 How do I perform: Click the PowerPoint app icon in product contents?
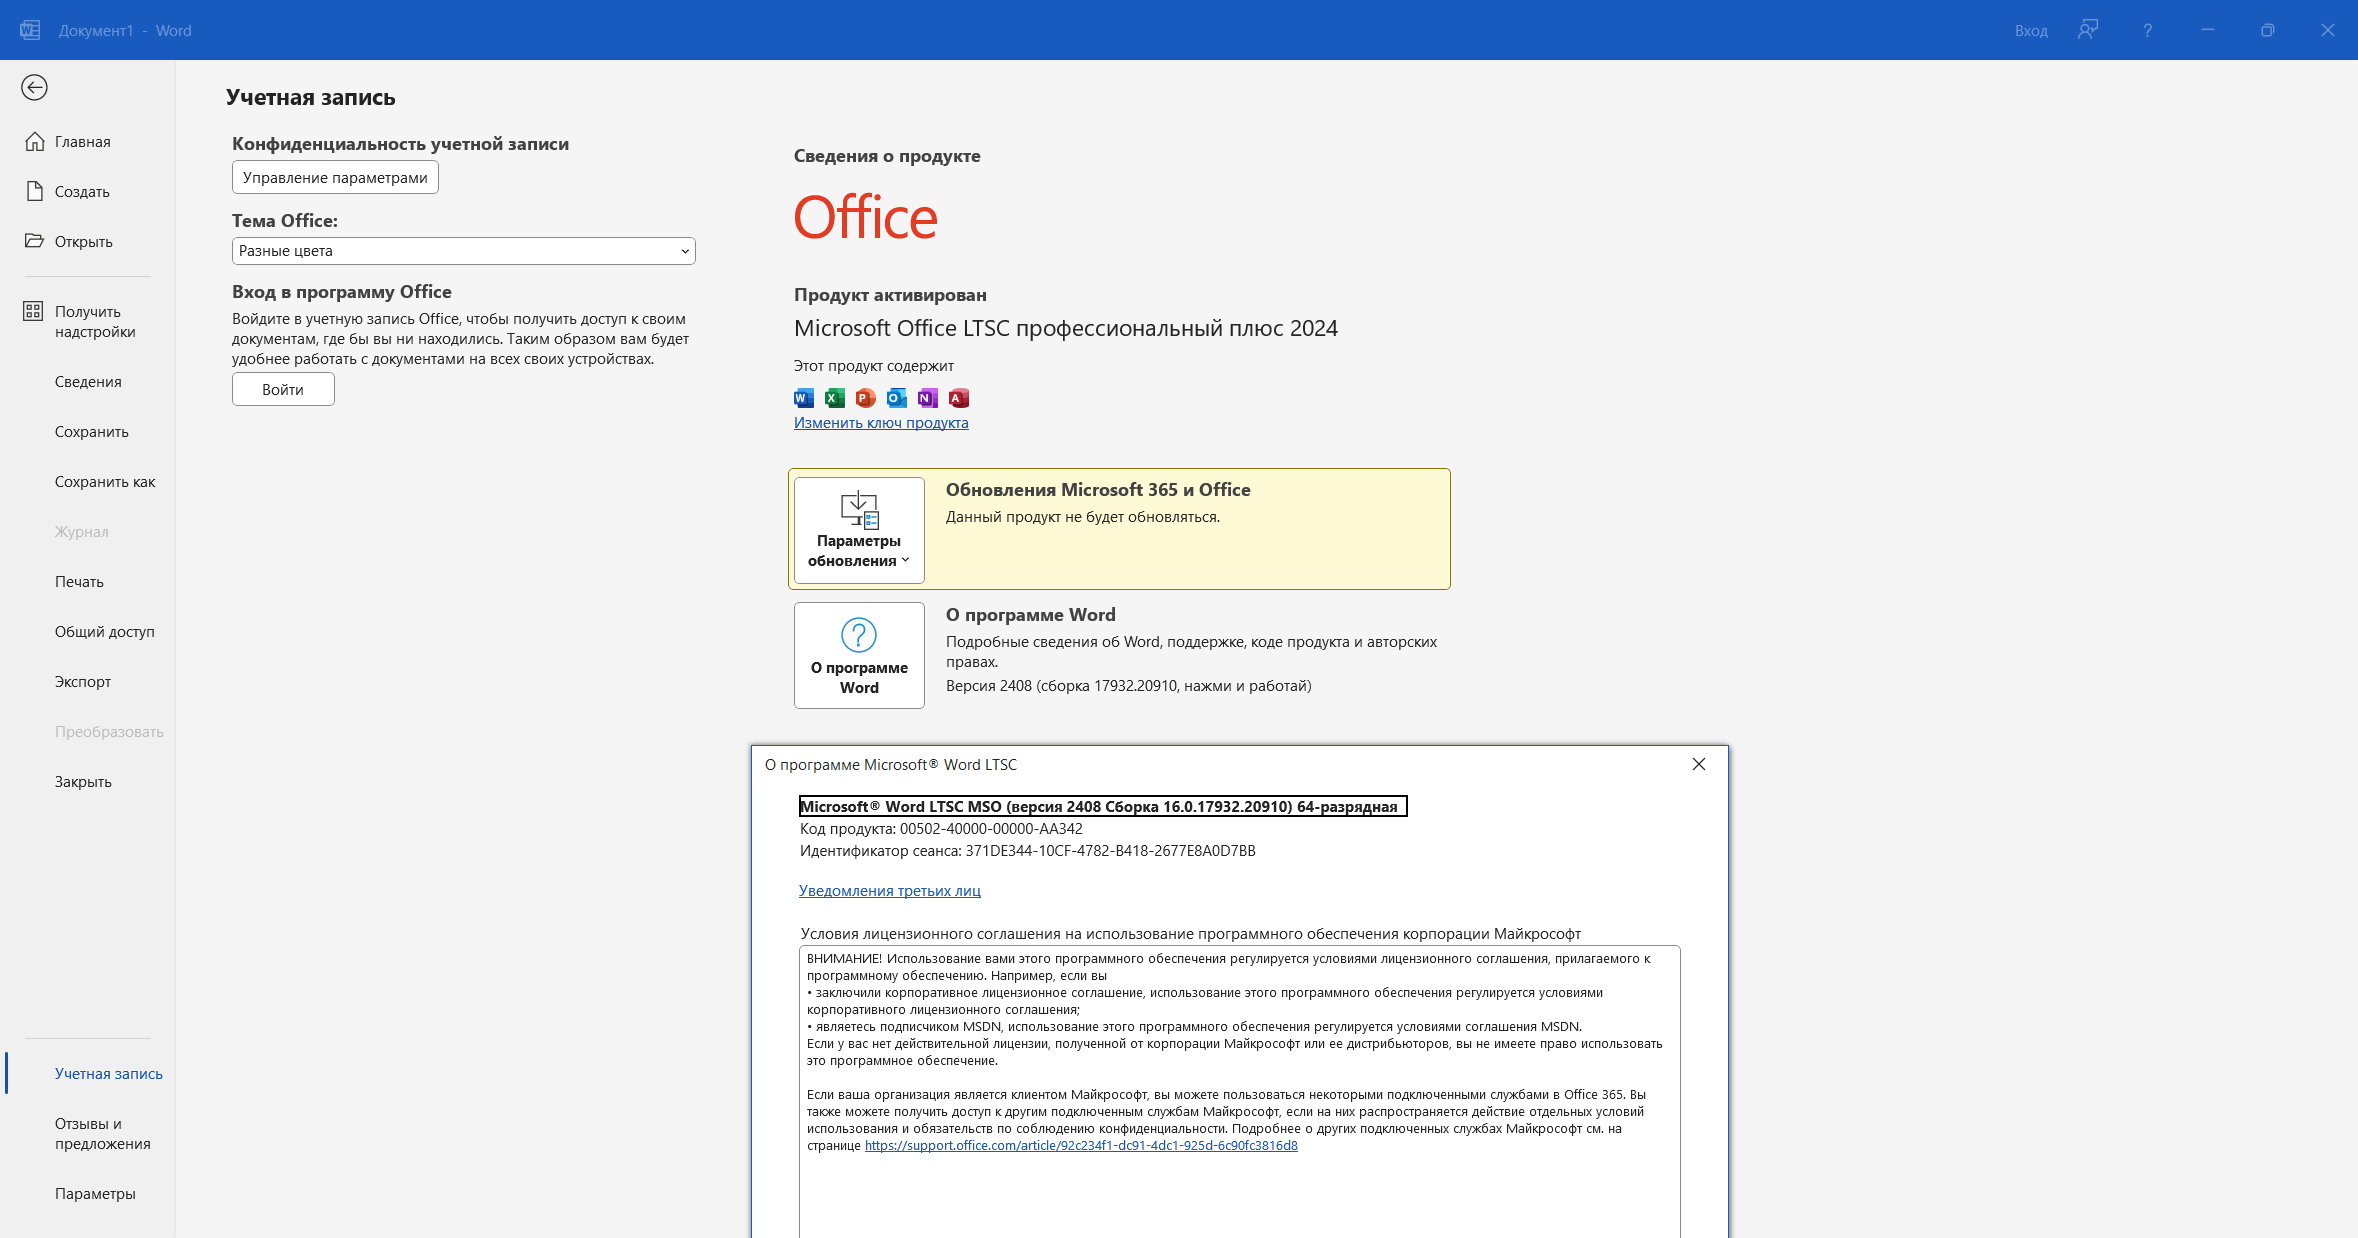tap(866, 398)
